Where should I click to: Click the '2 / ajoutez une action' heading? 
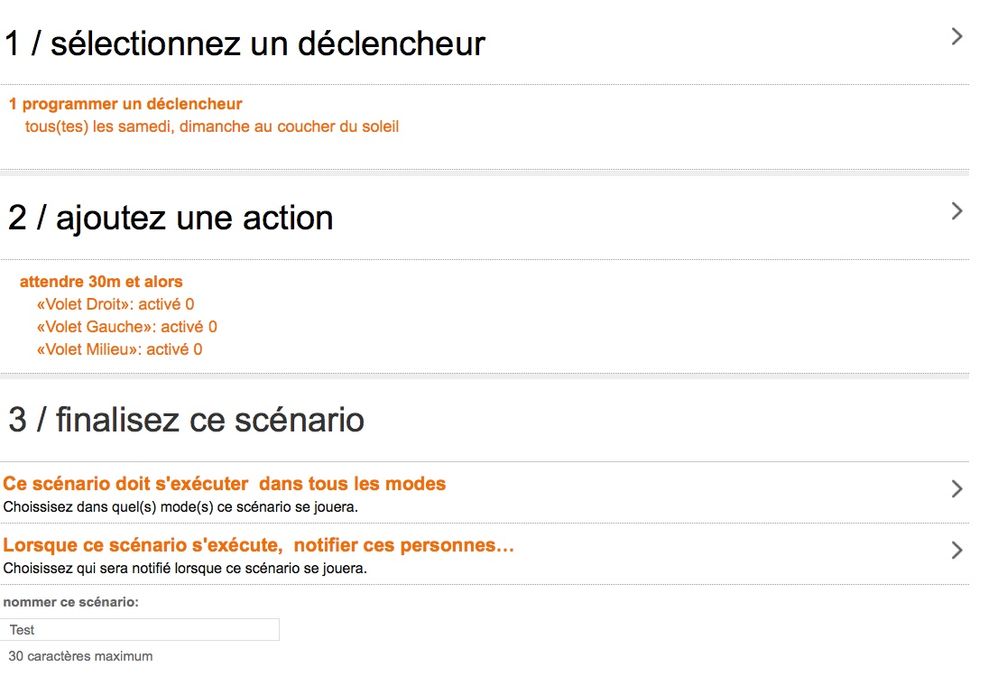[x=171, y=218]
